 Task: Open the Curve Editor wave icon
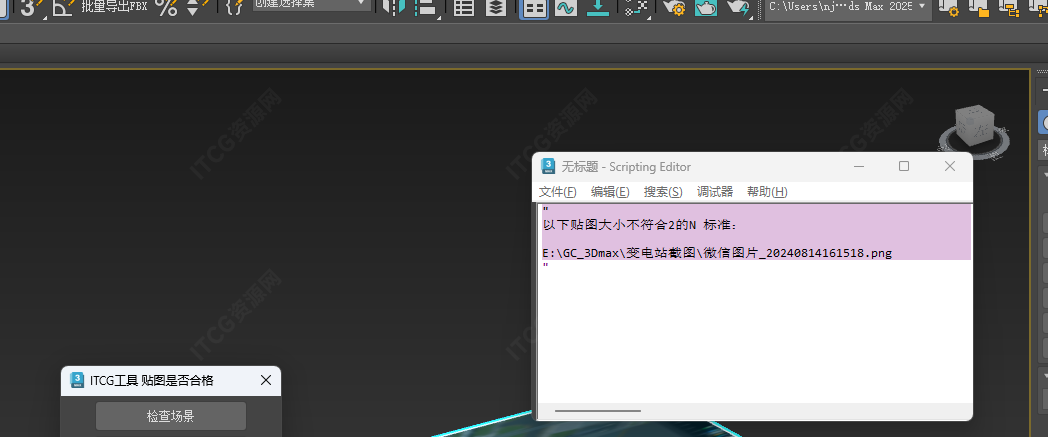[565, 8]
